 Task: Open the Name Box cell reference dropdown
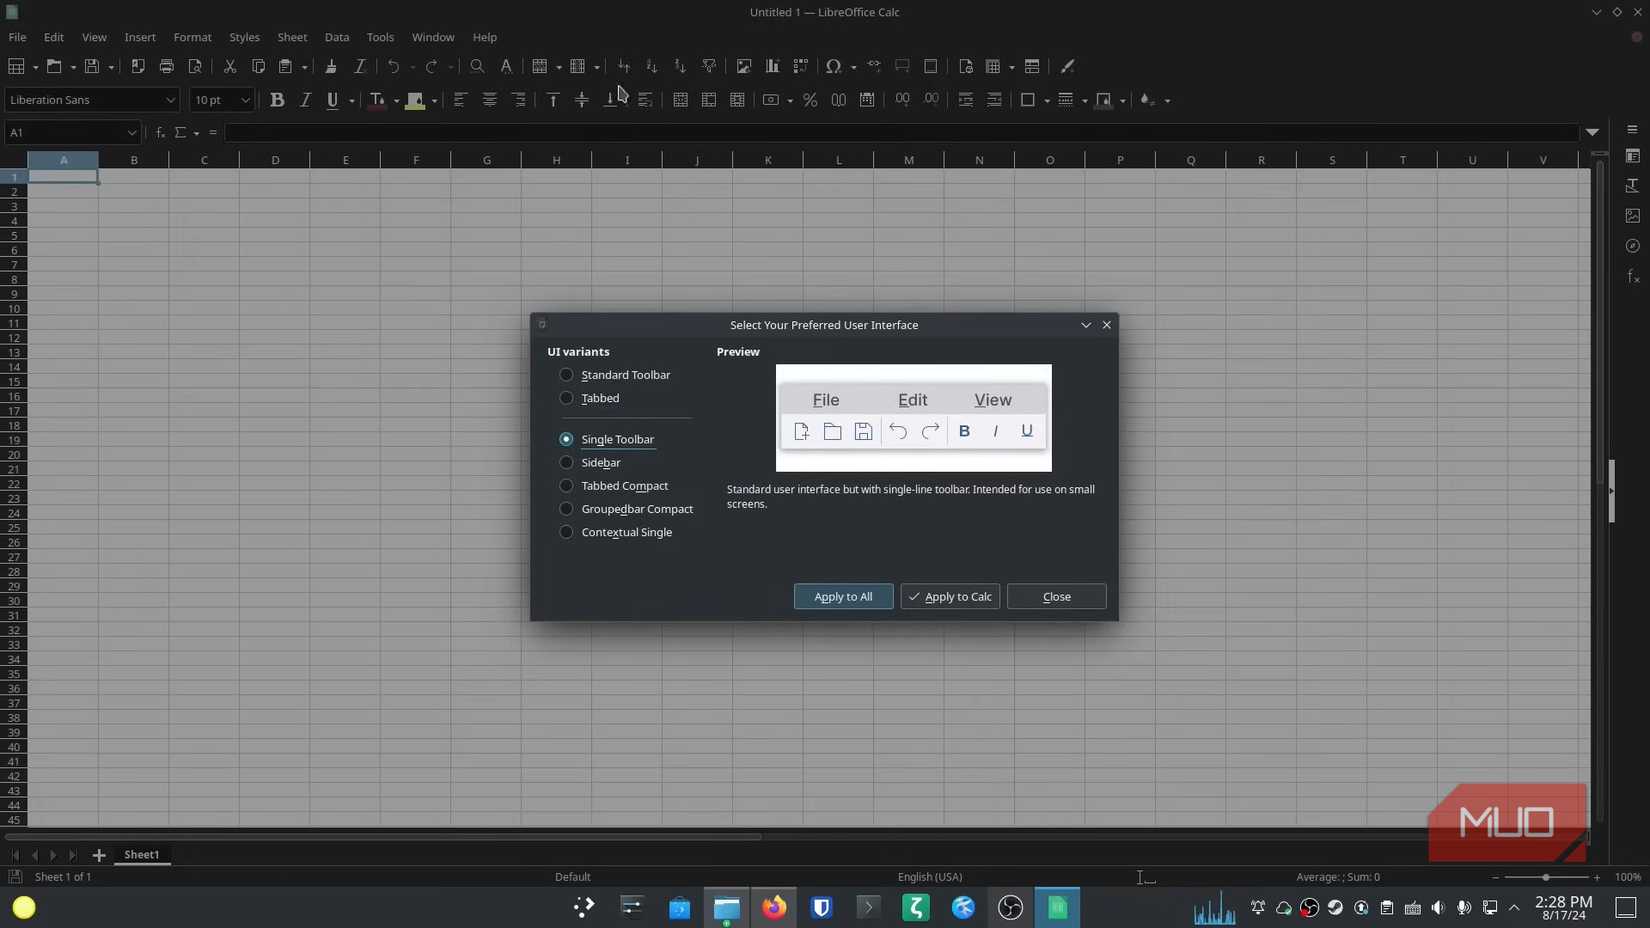tap(131, 133)
